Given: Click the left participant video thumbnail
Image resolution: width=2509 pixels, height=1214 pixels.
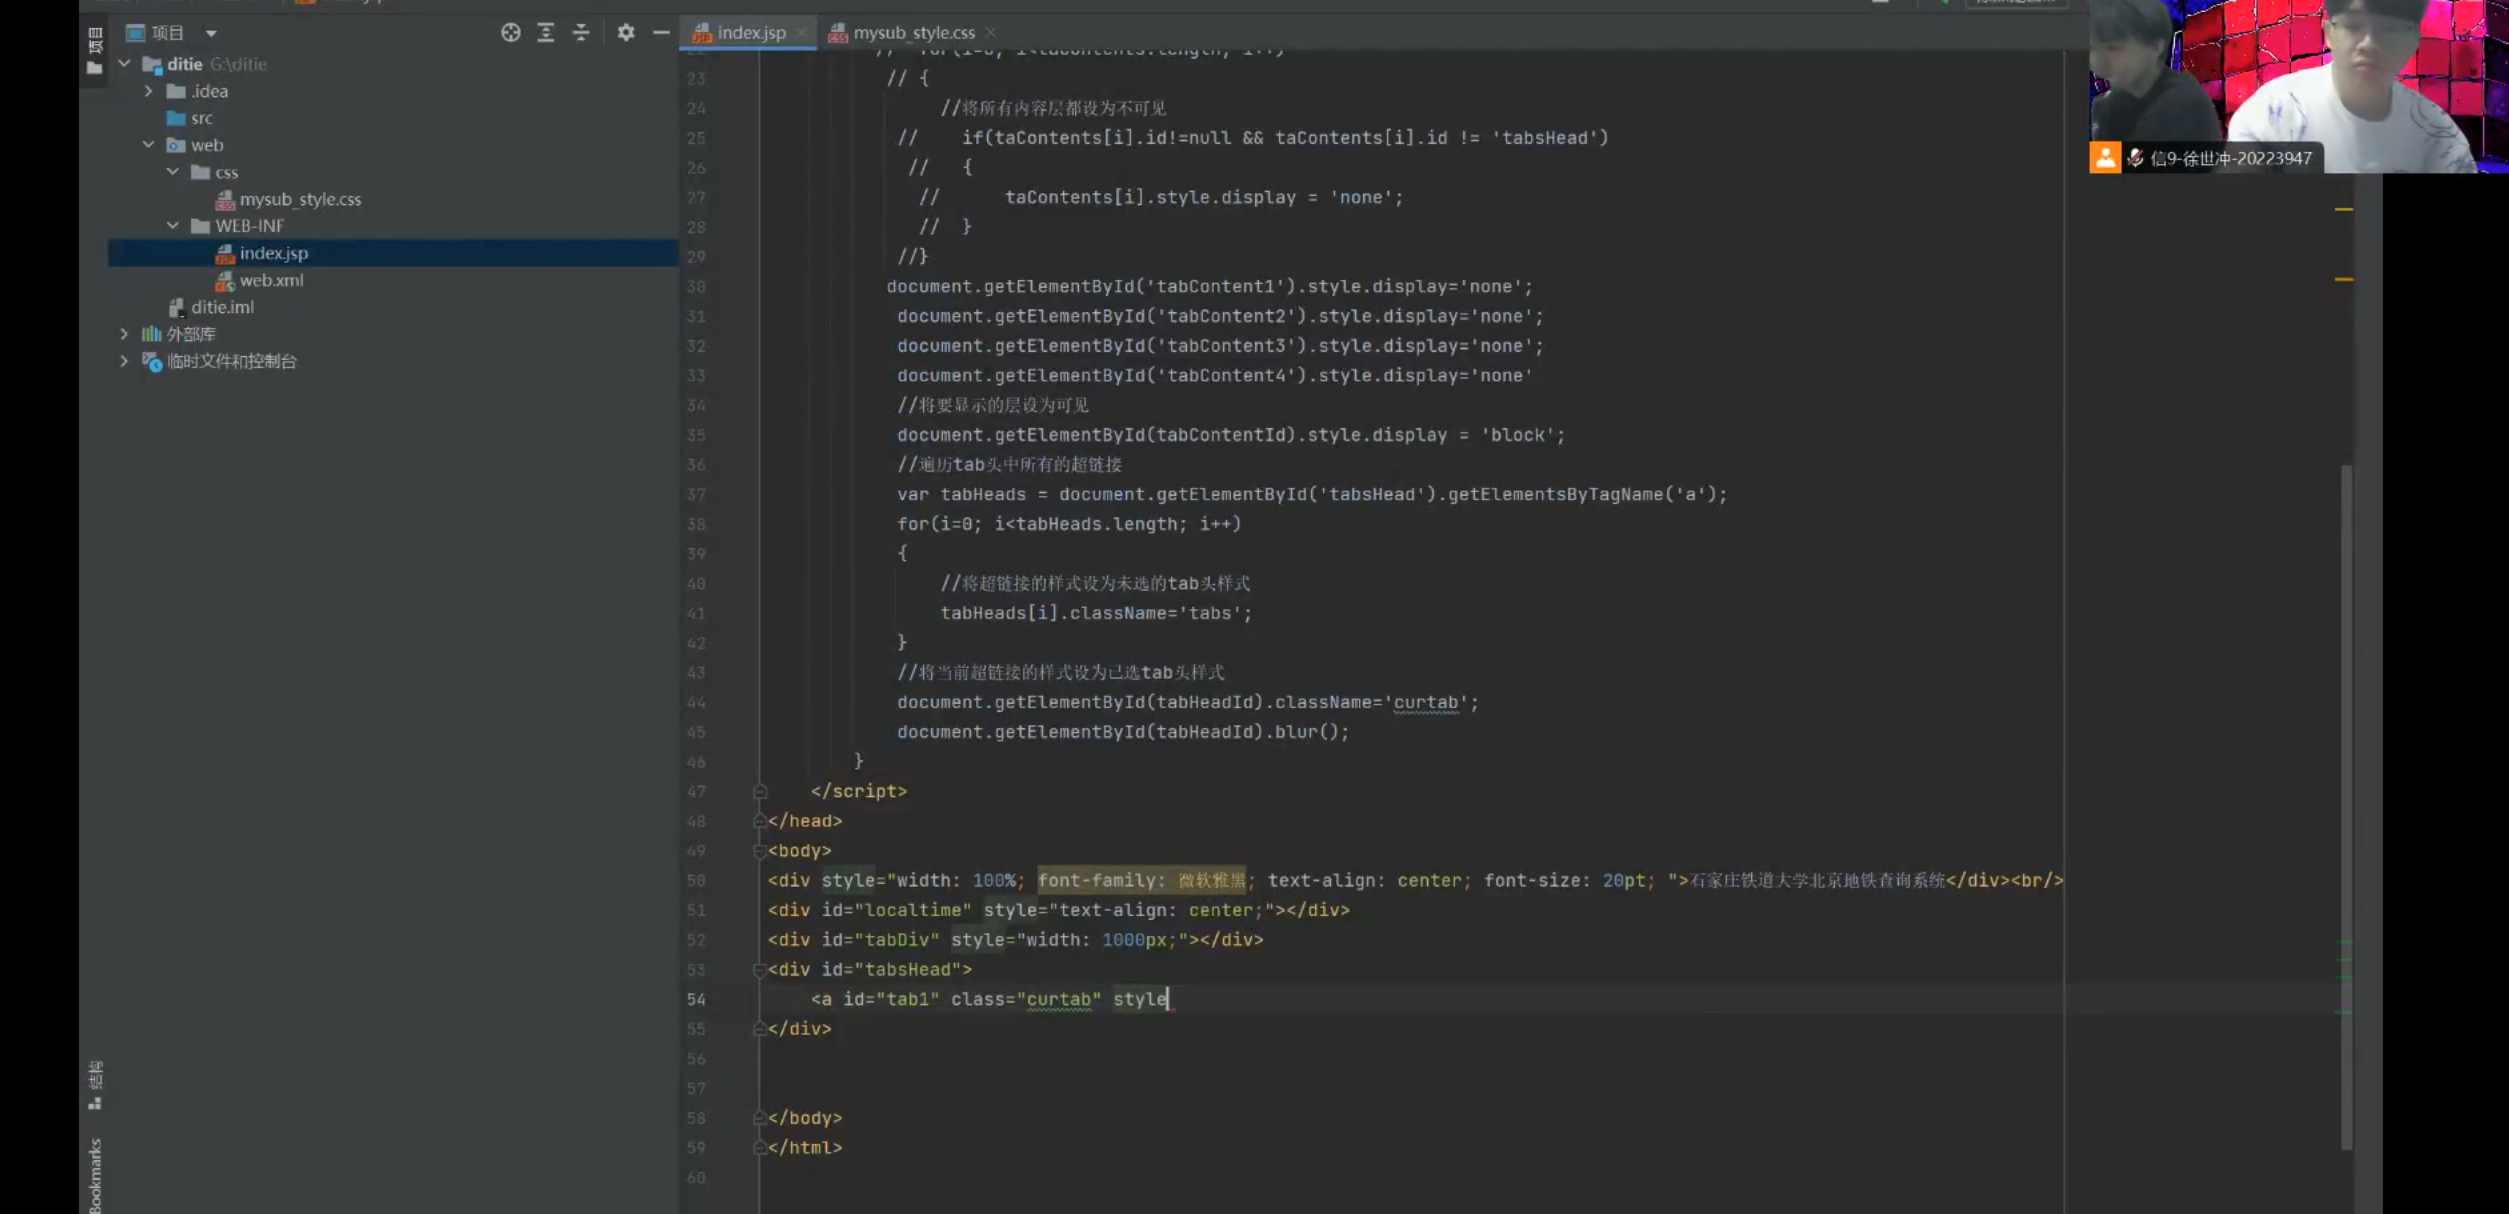Looking at the screenshot, I should tap(2155, 72).
